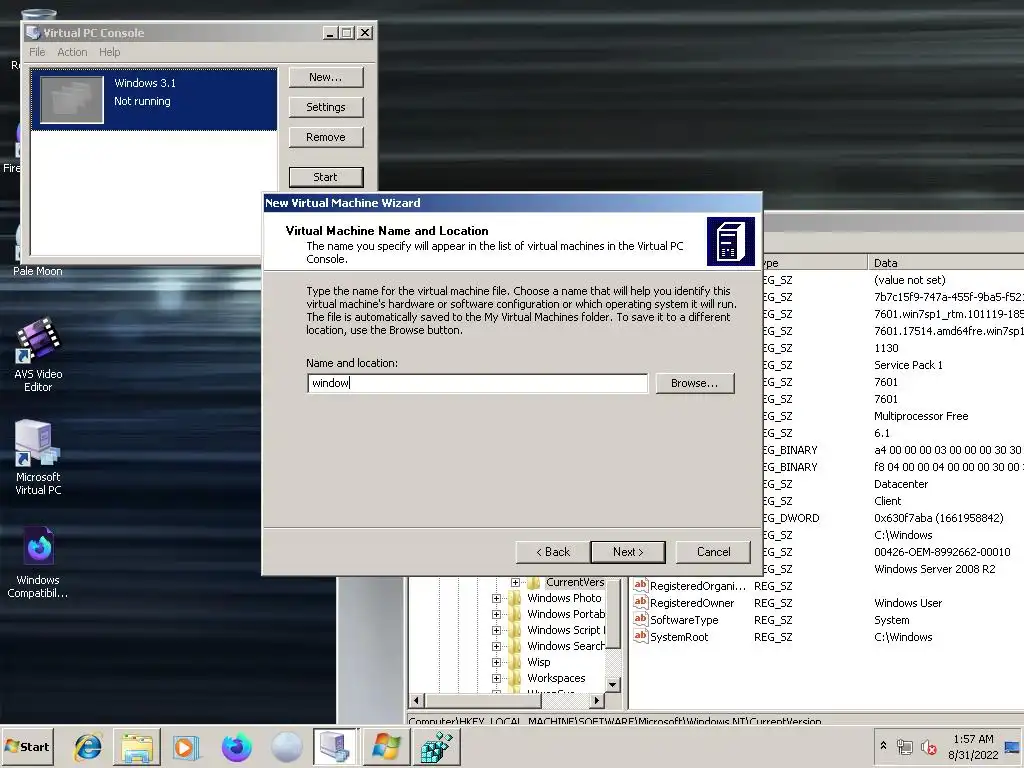The height and width of the screenshot is (768, 1024).
Task: Click RegisteredOwner string value icon
Action: [641, 602]
